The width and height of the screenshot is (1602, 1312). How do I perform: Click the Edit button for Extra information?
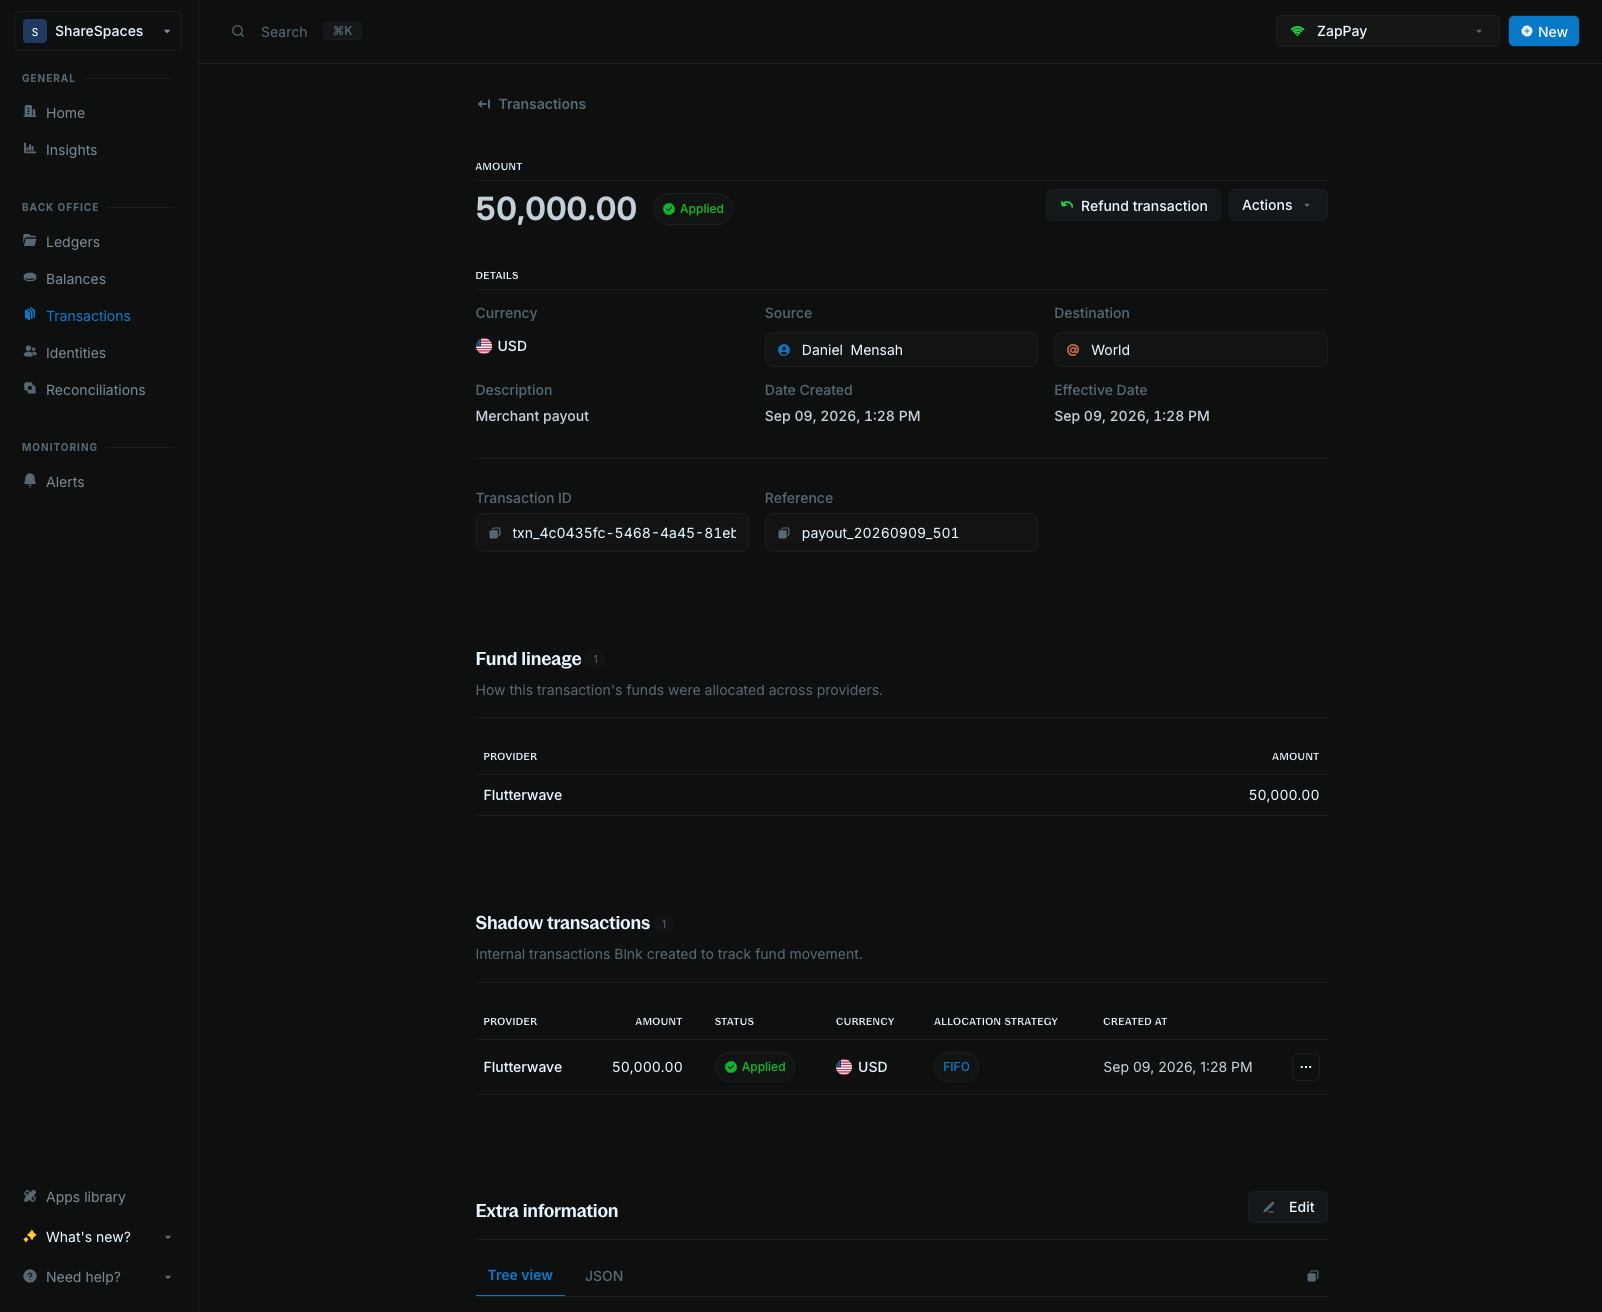point(1288,1207)
